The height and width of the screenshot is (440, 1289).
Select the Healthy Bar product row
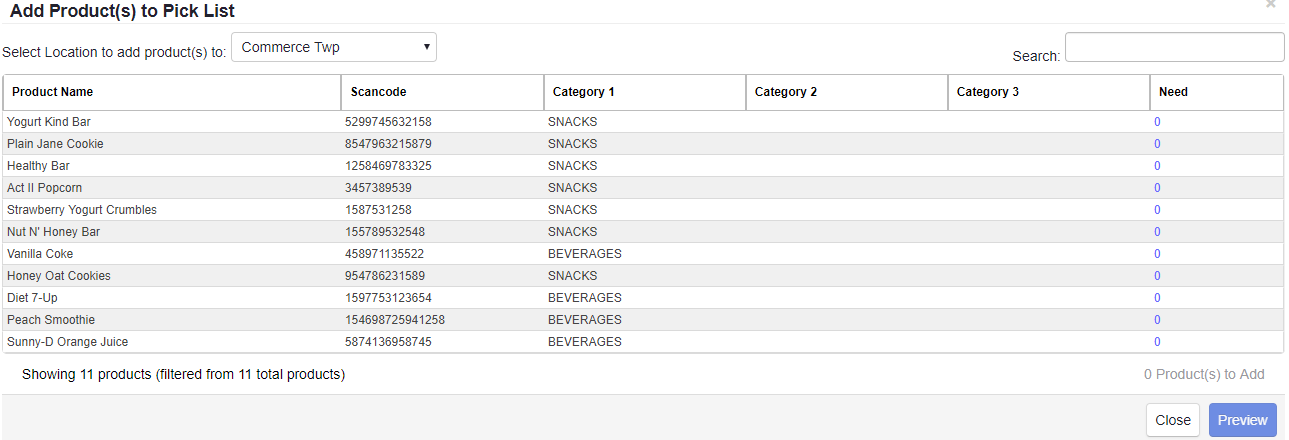point(38,166)
